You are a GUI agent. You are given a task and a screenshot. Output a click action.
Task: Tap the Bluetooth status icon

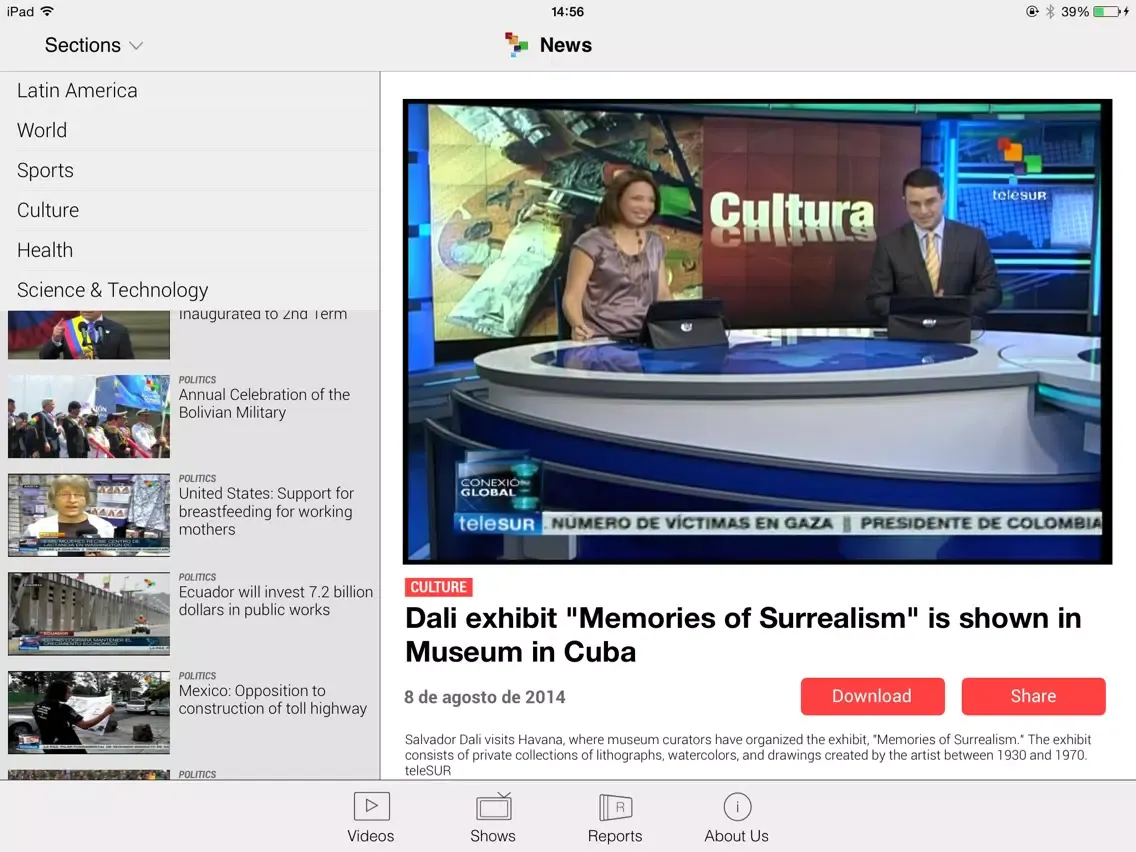1050,12
